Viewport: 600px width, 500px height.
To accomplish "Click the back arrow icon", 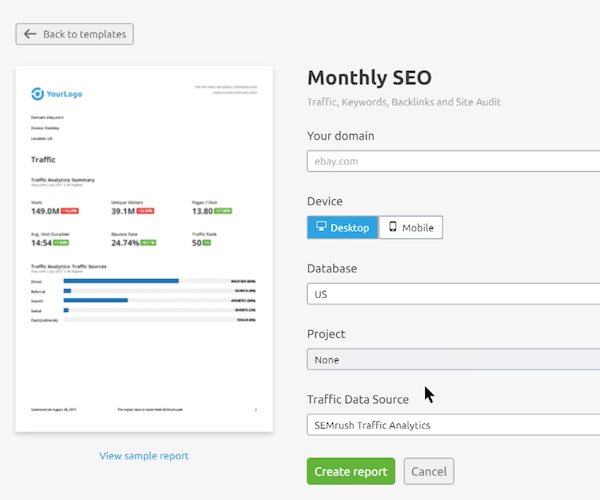I will [30, 34].
